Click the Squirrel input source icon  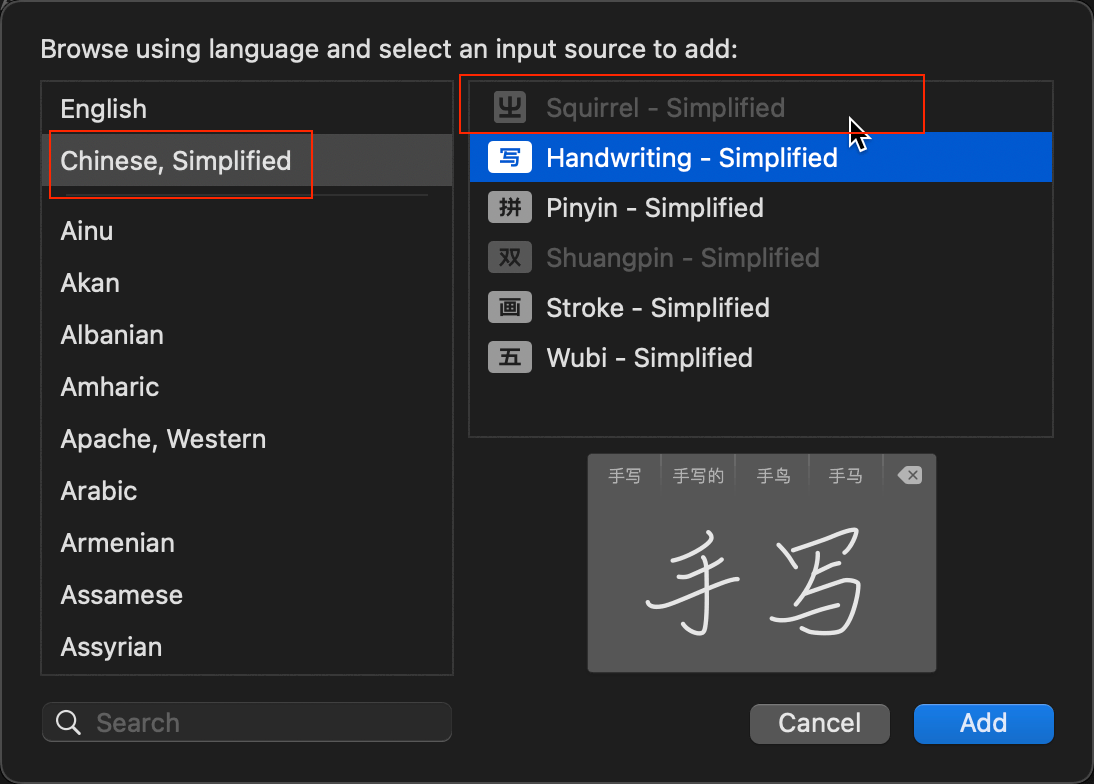[x=510, y=108]
